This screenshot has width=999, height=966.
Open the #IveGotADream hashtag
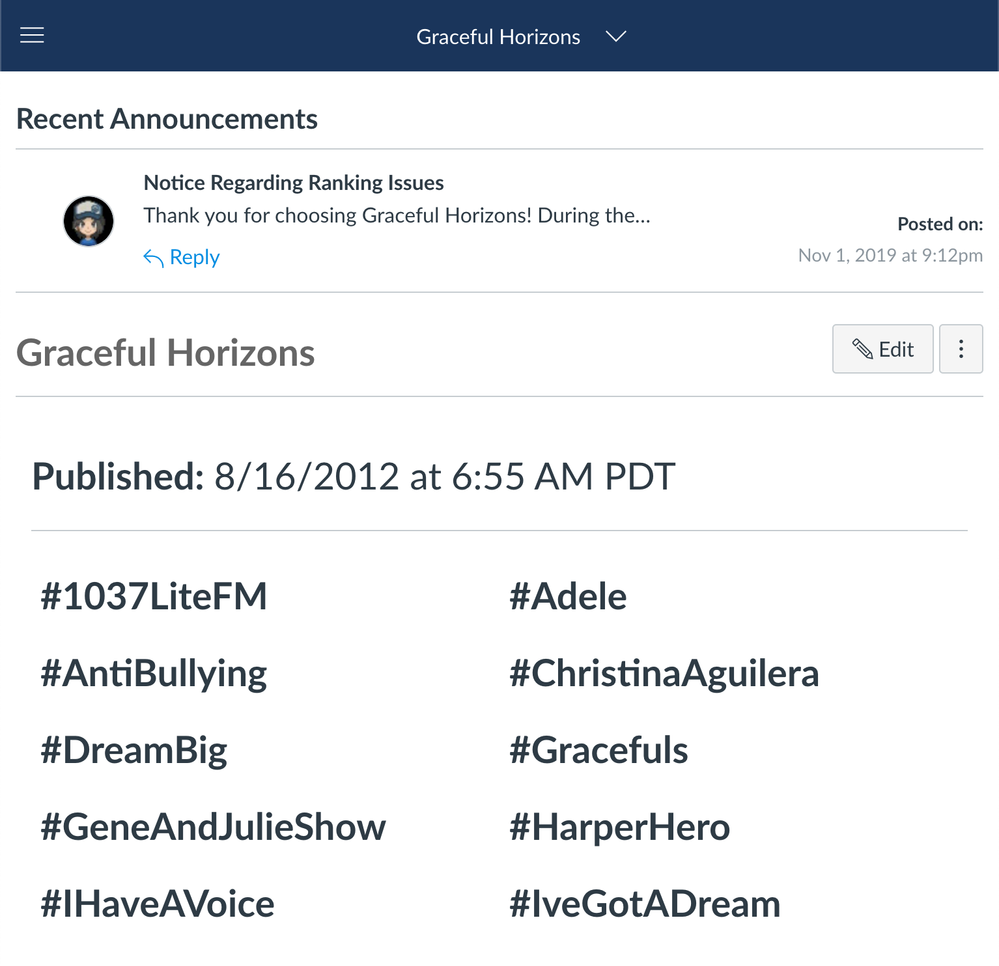(x=644, y=904)
